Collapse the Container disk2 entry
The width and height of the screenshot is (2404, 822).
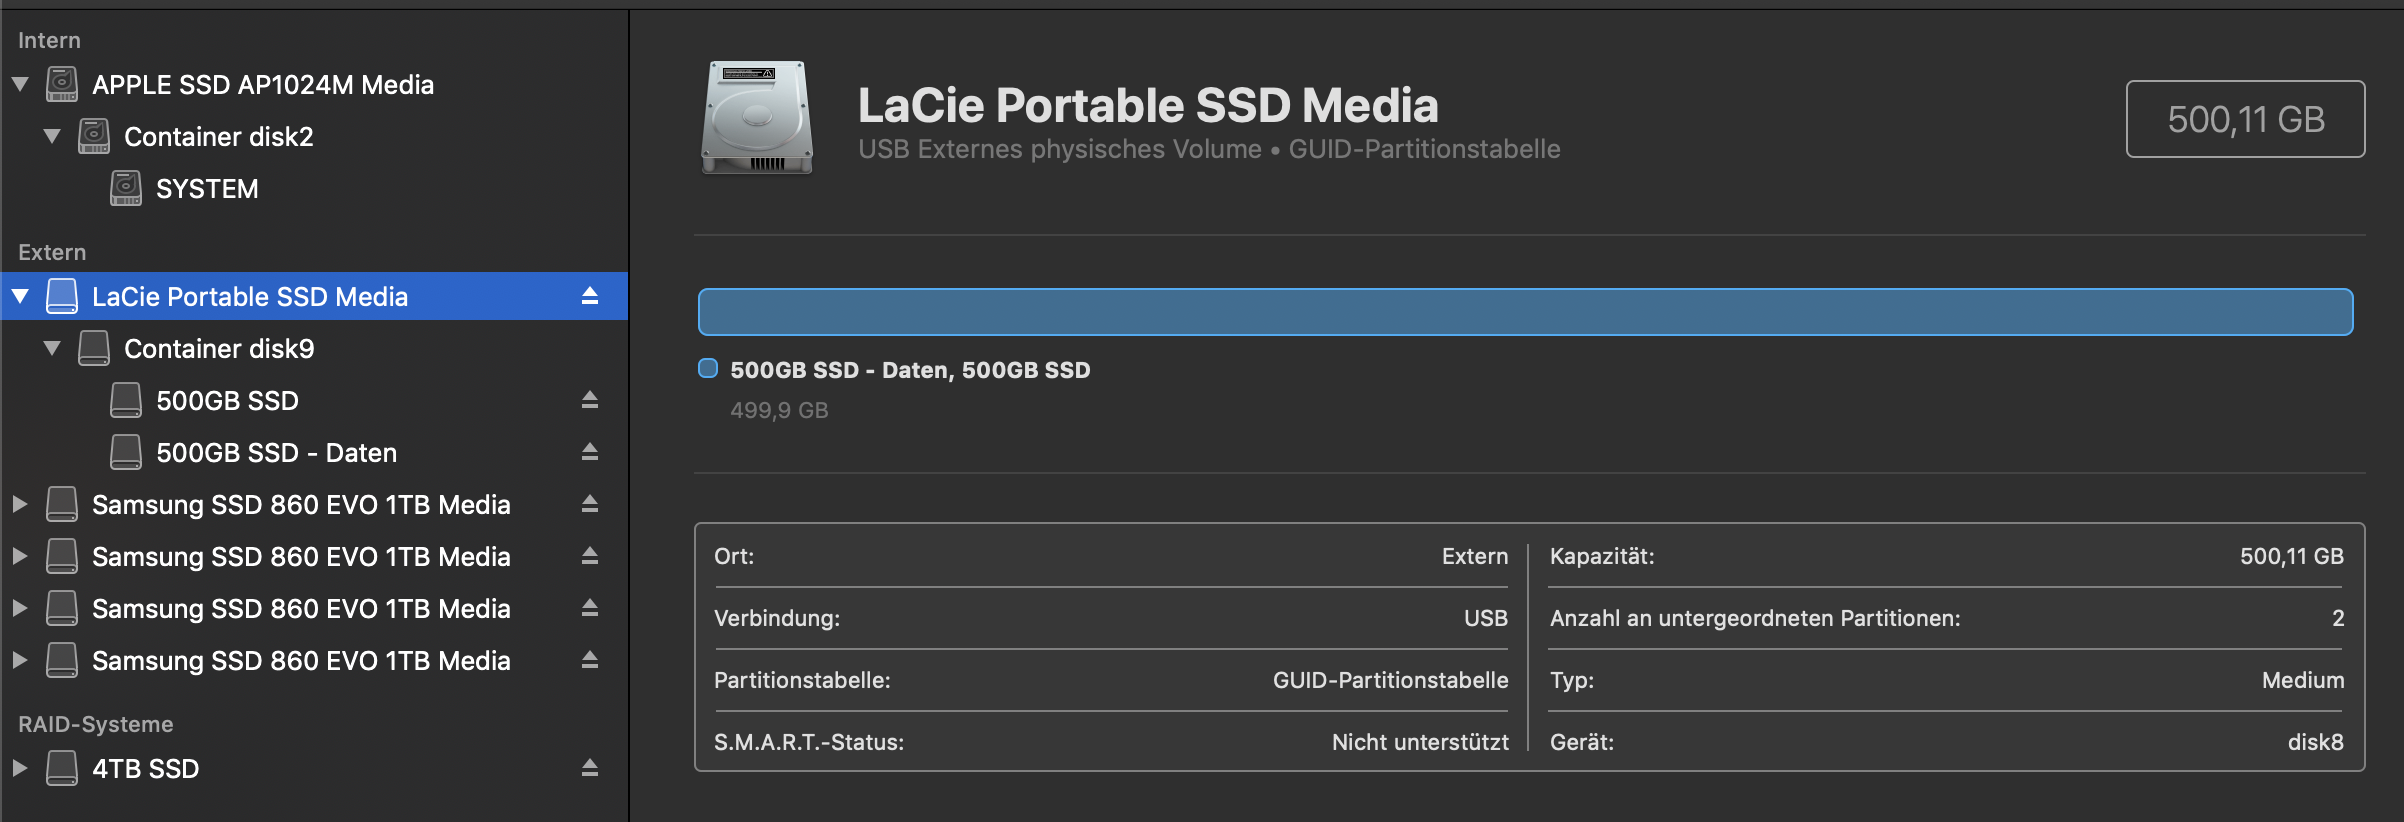52,136
